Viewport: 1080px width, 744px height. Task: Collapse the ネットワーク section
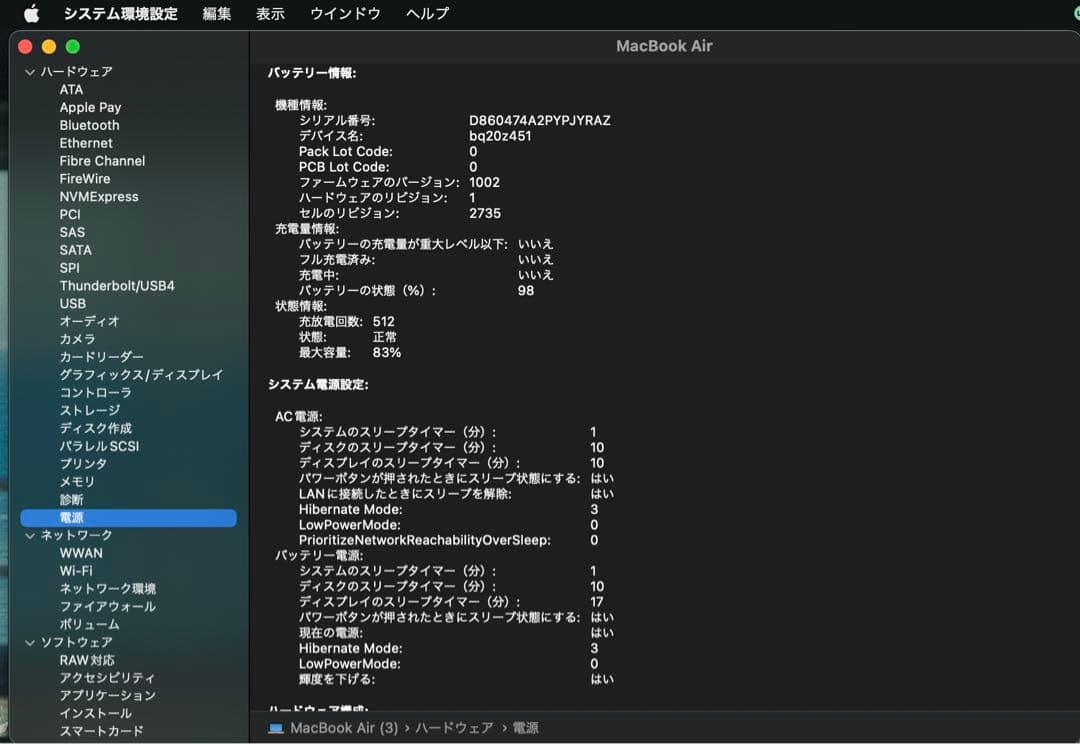[x=29, y=535]
